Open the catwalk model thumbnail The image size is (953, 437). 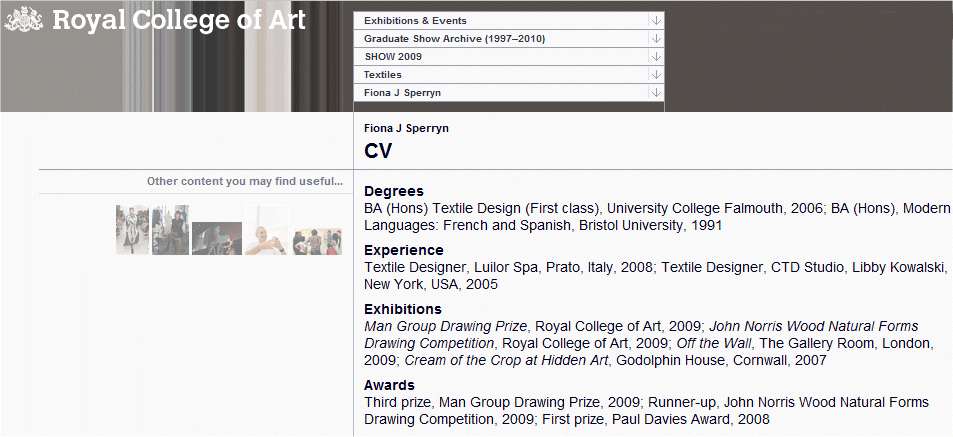pyautogui.click(x=132, y=230)
